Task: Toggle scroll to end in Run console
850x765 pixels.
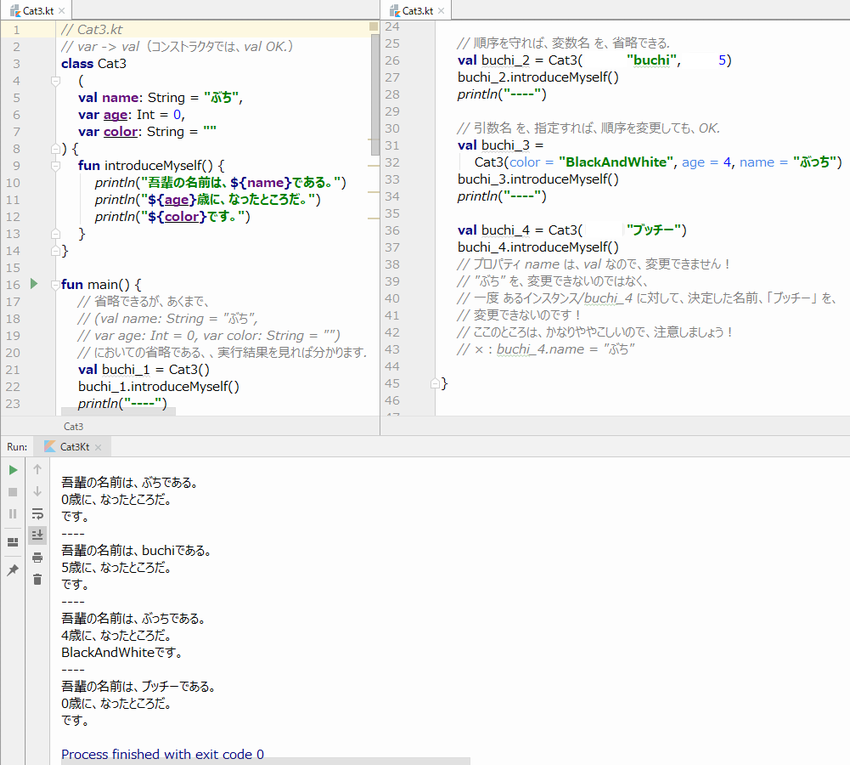Action: [37, 535]
